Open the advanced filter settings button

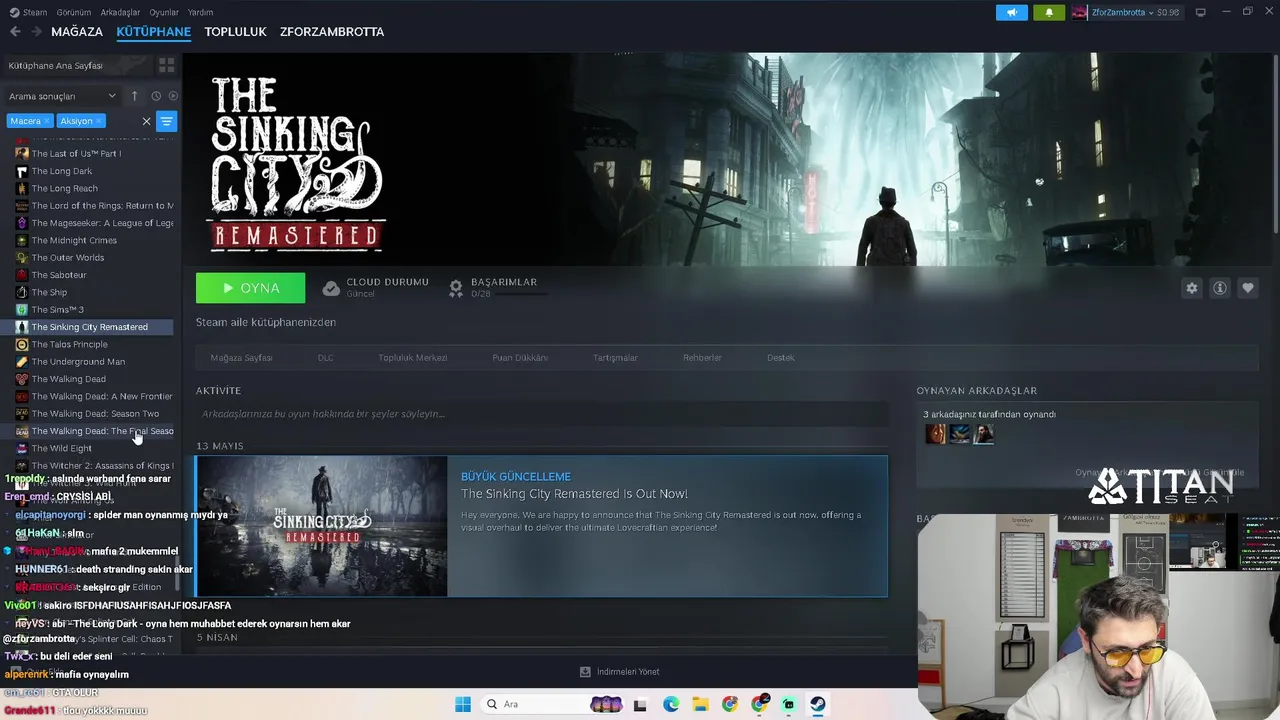click(x=166, y=121)
